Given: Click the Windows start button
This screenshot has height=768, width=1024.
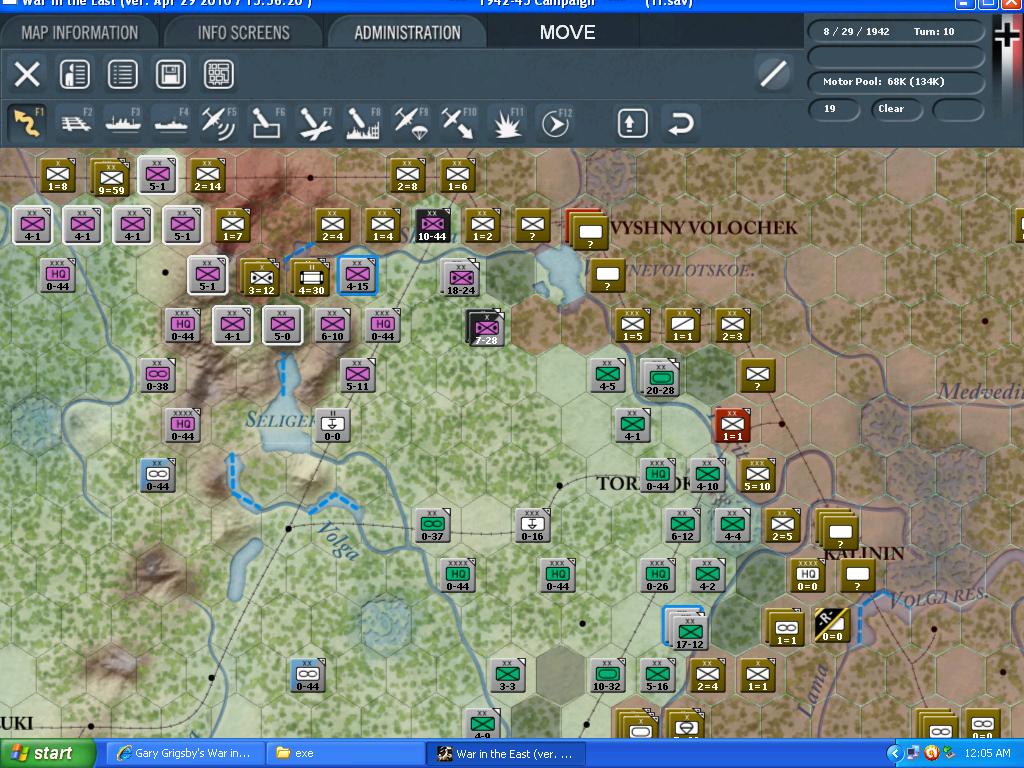Looking at the screenshot, I should [x=47, y=753].
